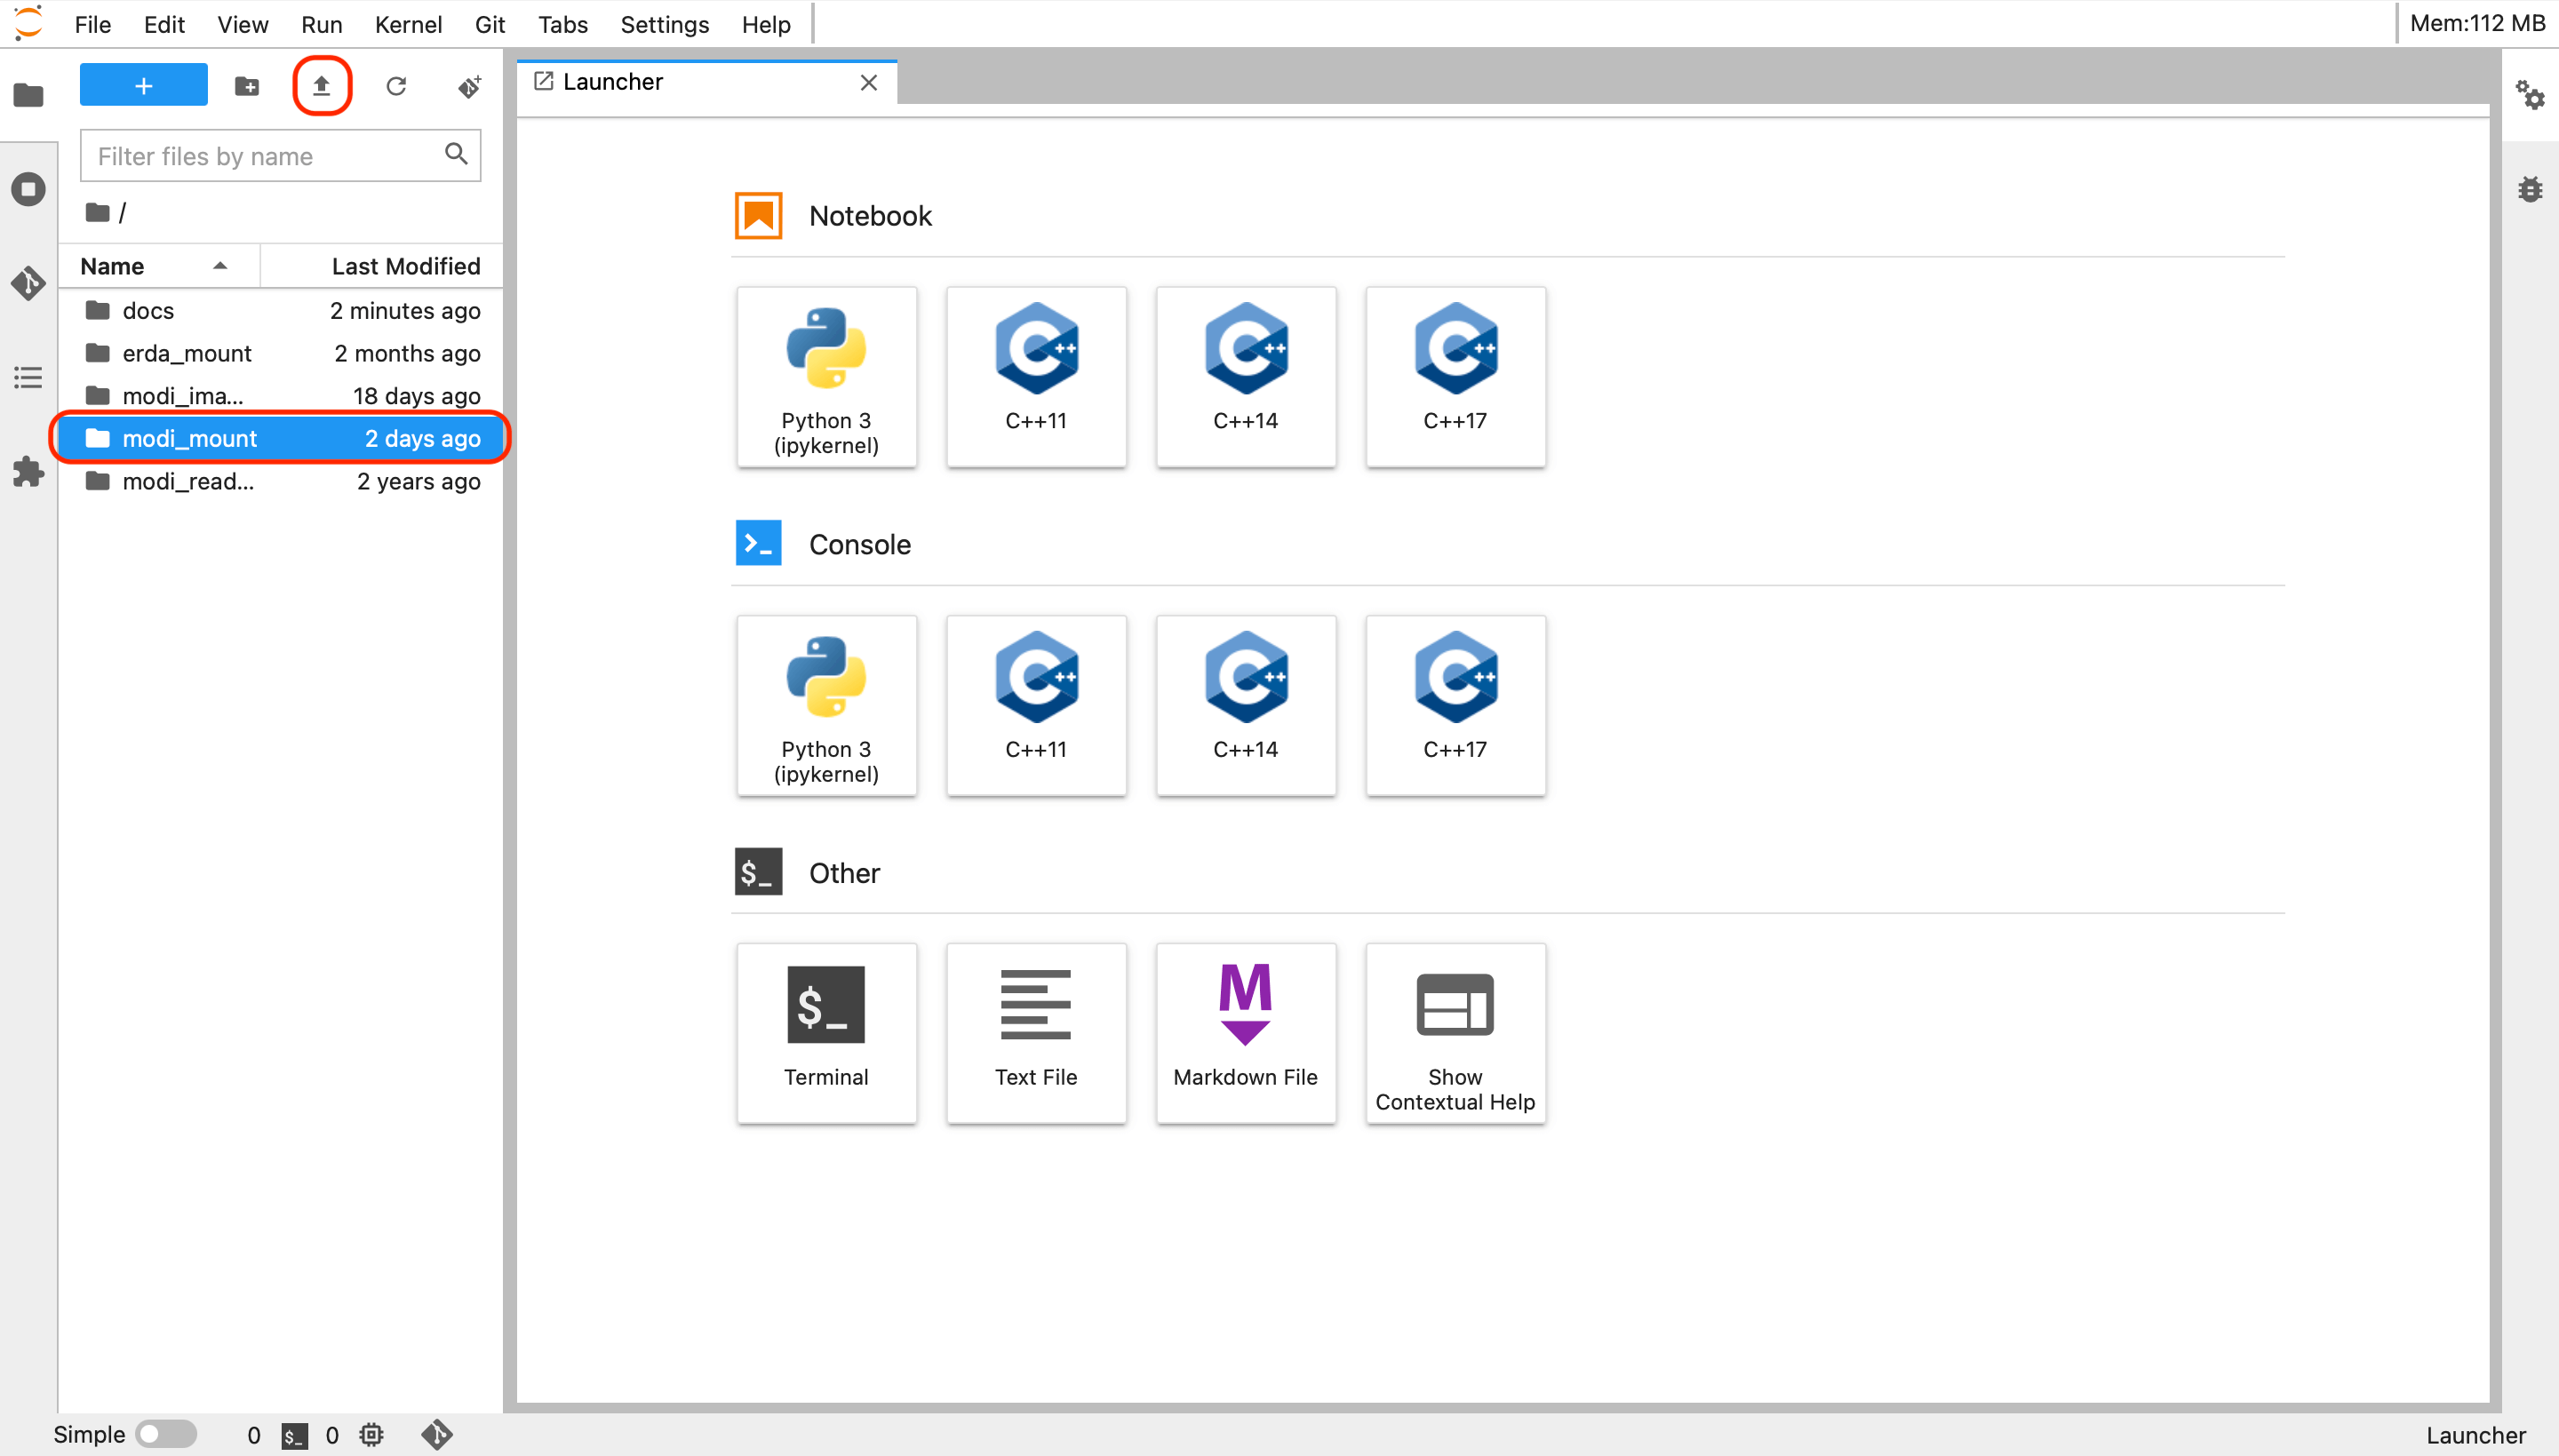Open the Git sidebar panel
2559x1456 pixels.
point(28,283)
